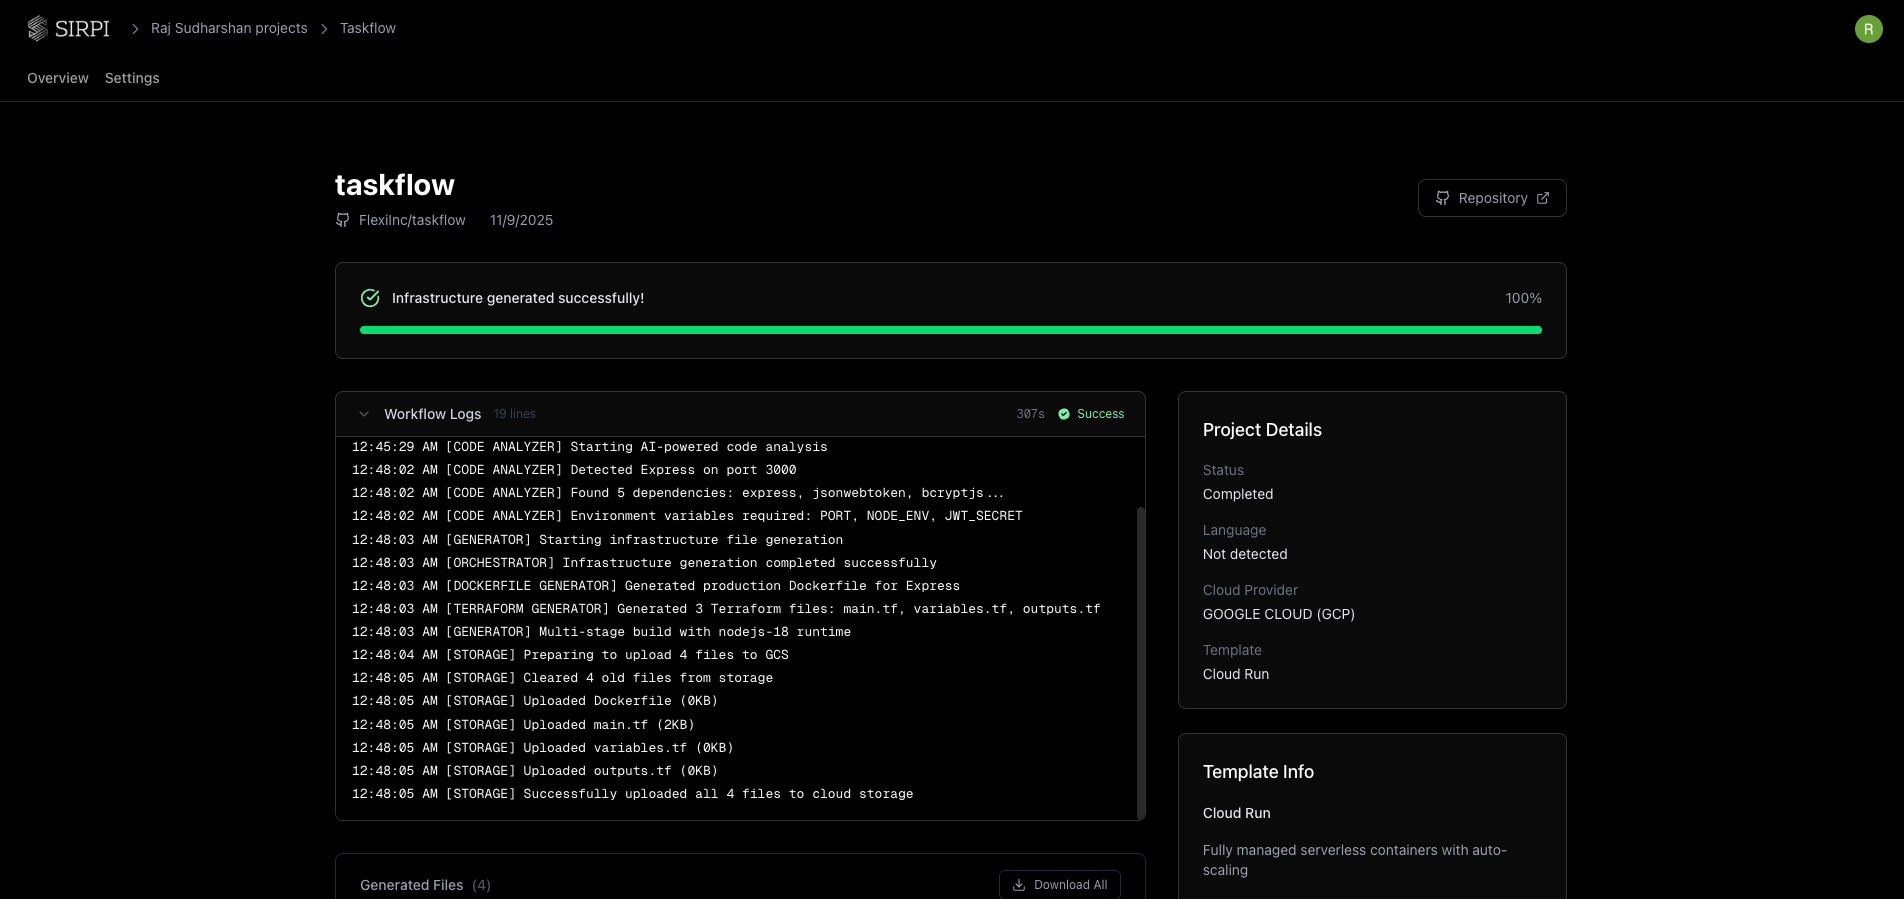Screen dimensions: 1904x899
Task: Click the green success check circle icon
Action: pos(370,298)
